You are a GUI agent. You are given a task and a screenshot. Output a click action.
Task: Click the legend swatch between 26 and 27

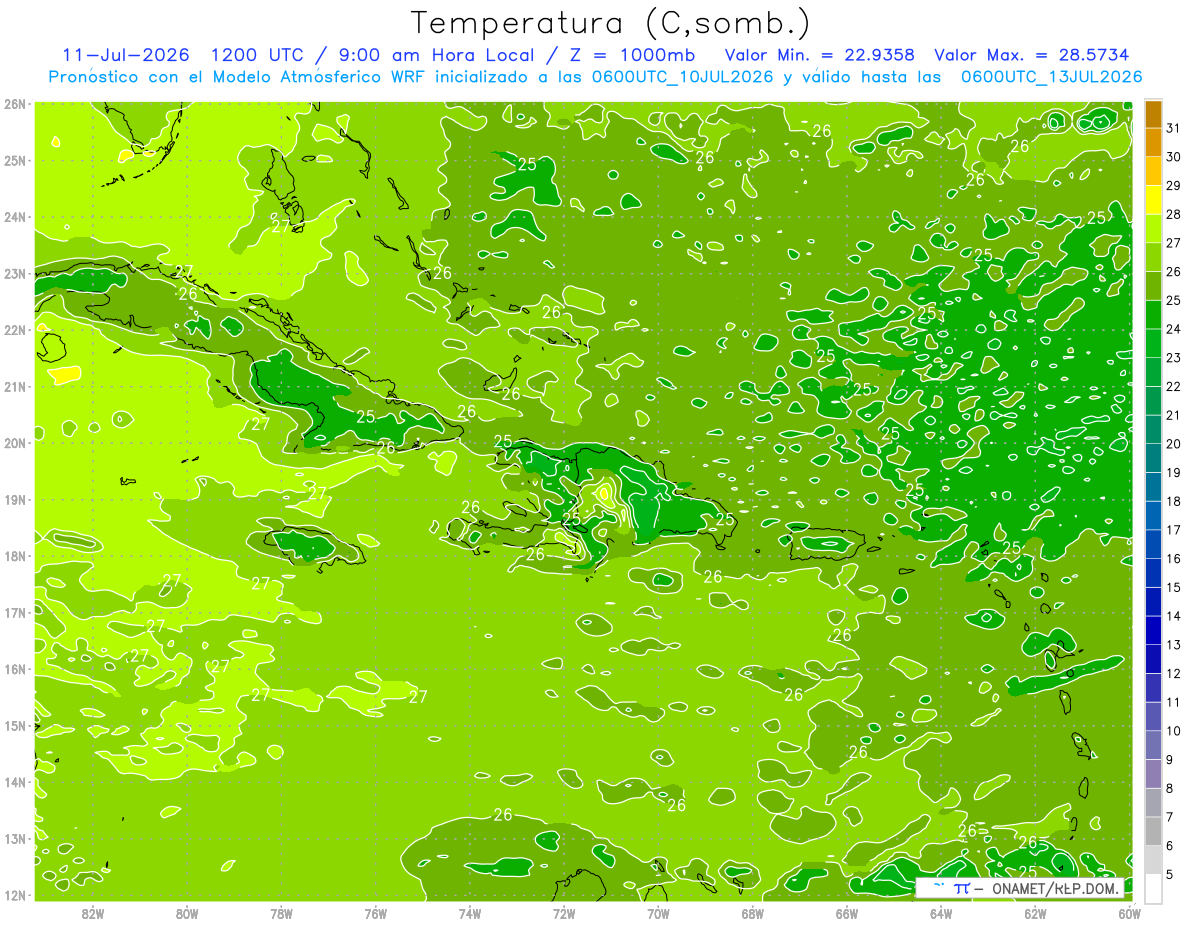(1154, 257)
